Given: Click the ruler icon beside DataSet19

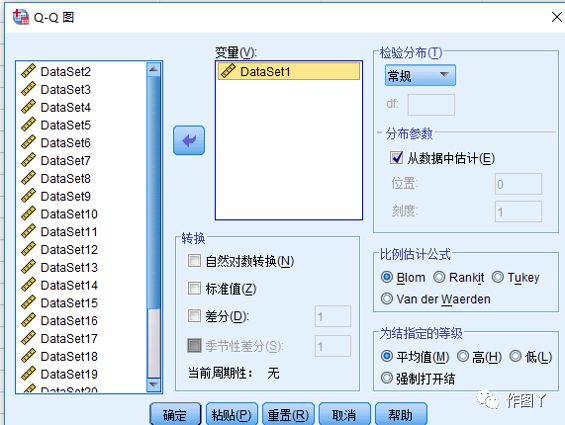Looking at the screenshot, I should (x=28, y=373).
